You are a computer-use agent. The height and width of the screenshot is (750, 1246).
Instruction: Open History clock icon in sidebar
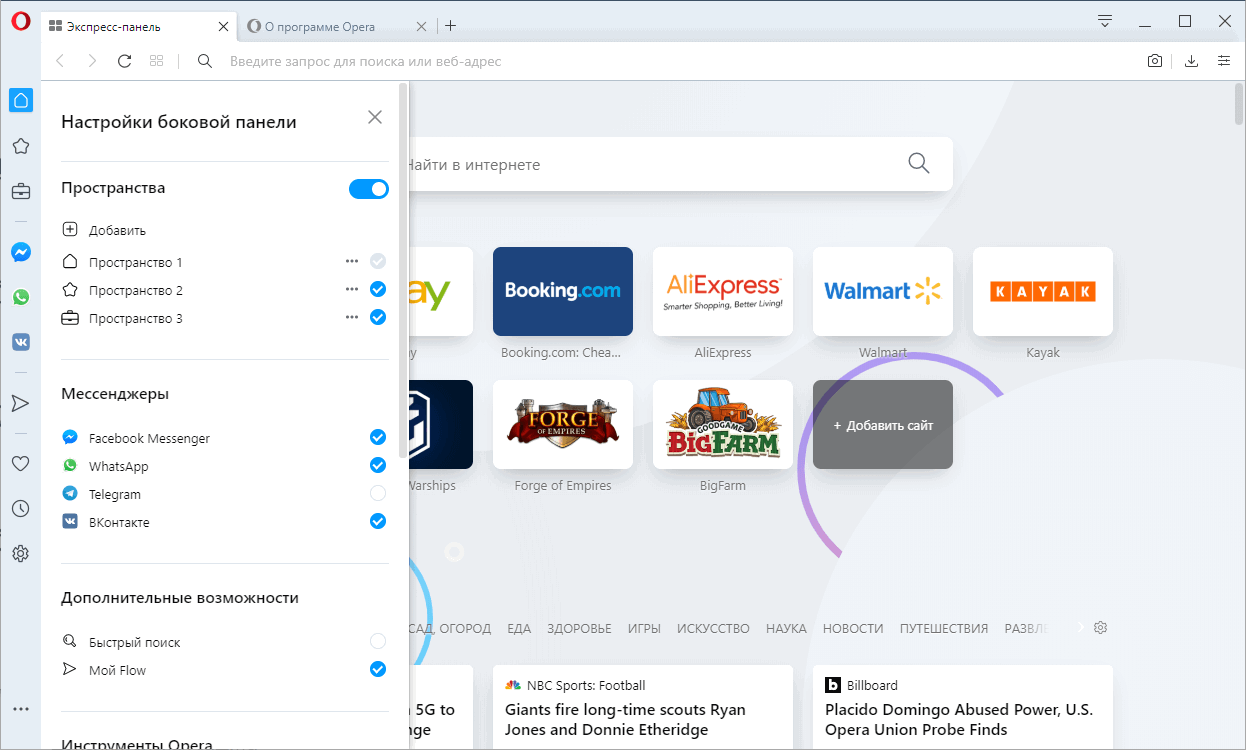[20, 509]
